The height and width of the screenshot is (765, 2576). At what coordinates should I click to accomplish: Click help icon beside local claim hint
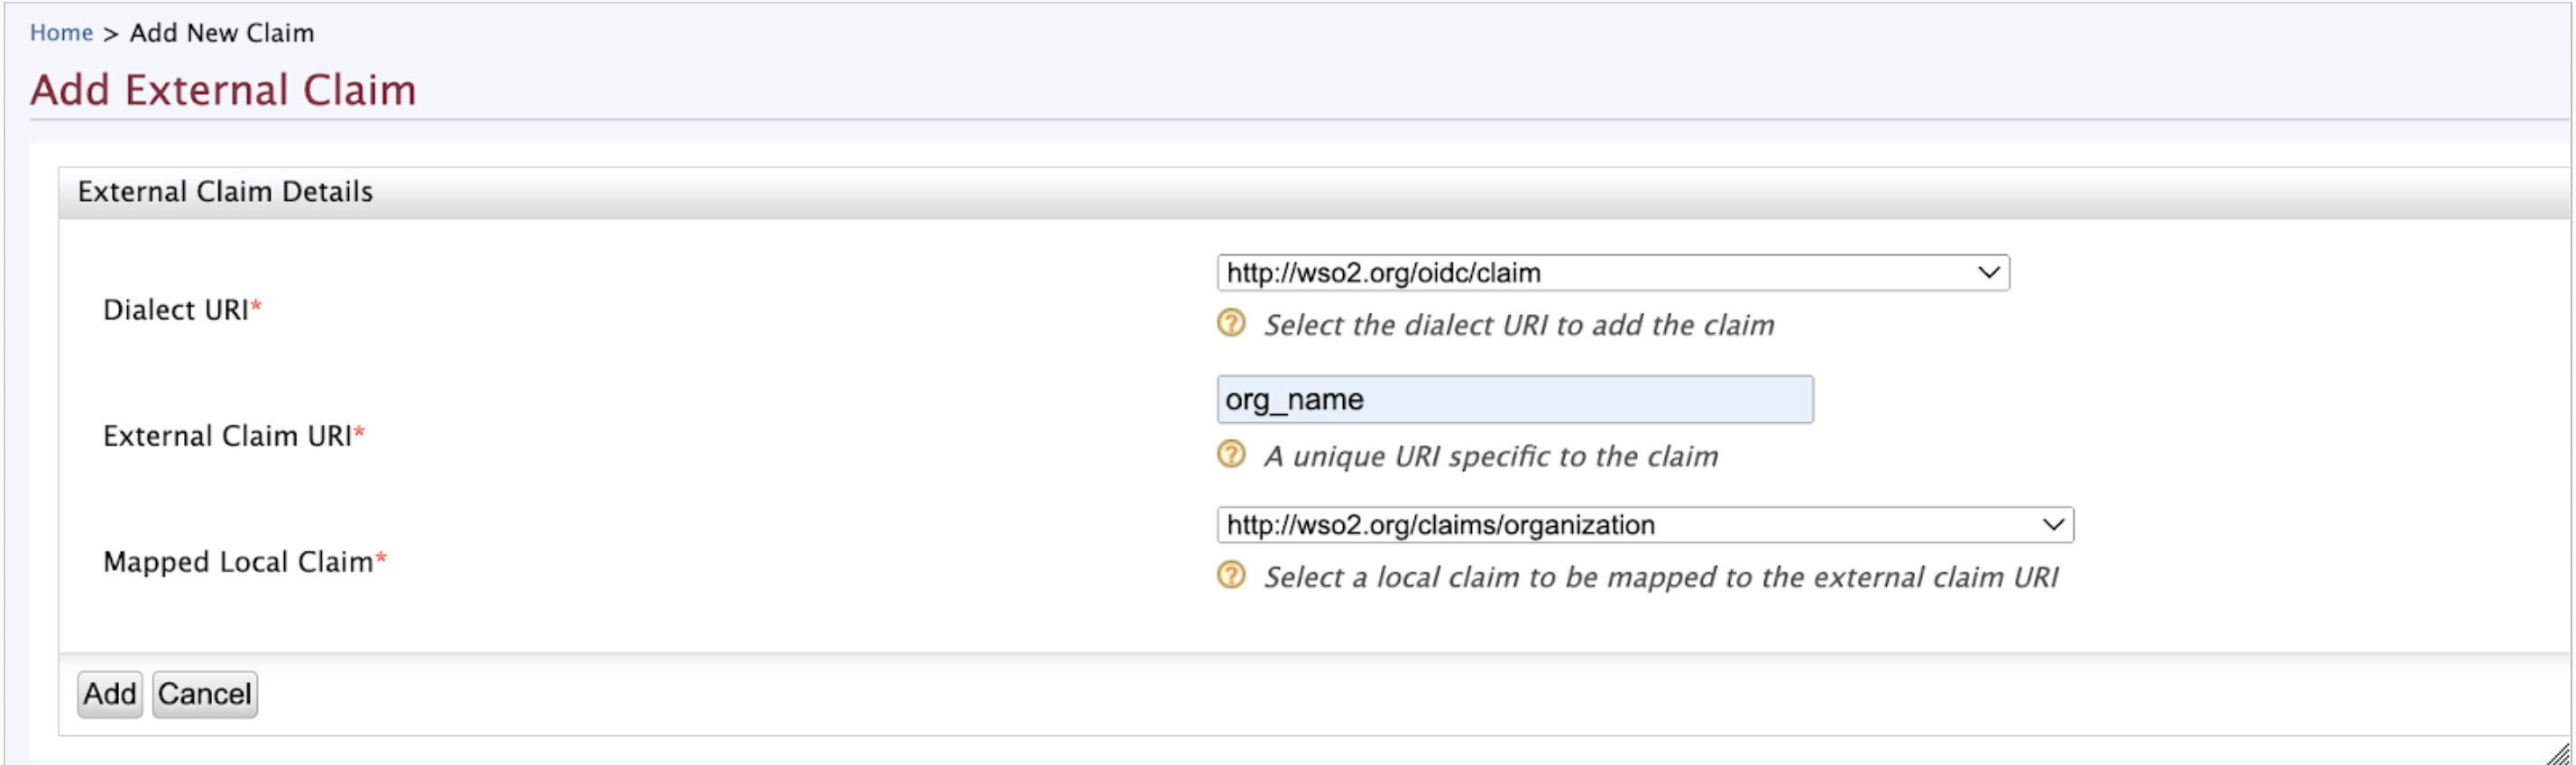coord(1231,575)
